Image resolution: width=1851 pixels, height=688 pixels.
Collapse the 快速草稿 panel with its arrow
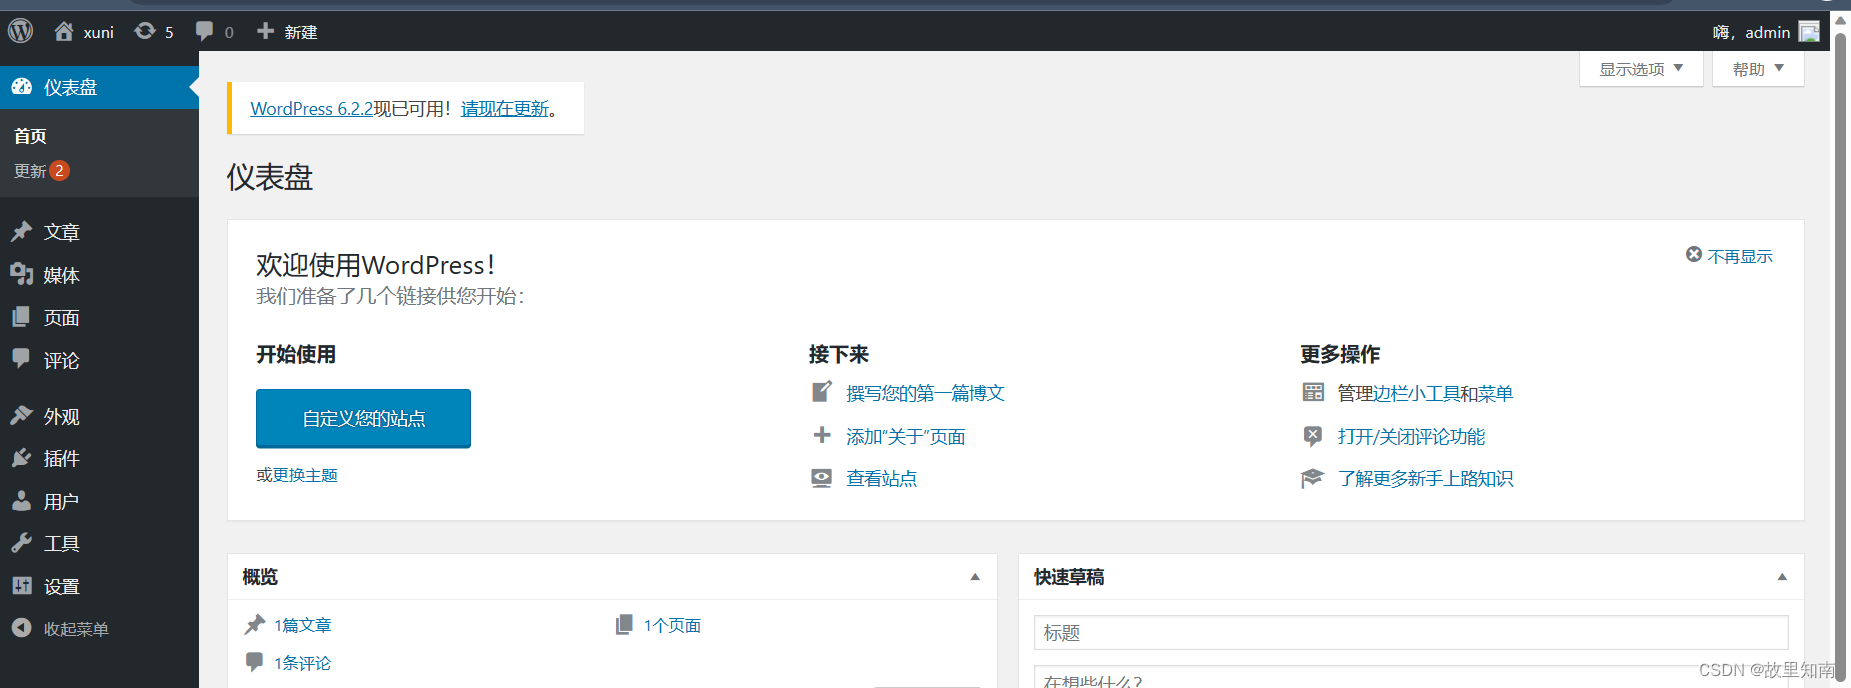coord(1782,577)
